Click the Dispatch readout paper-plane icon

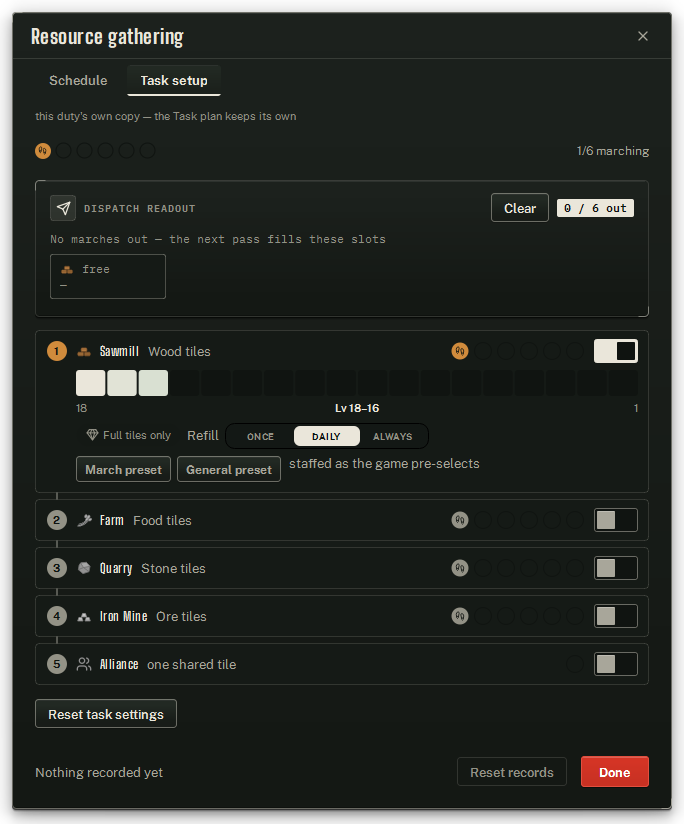tap(63, 208)
